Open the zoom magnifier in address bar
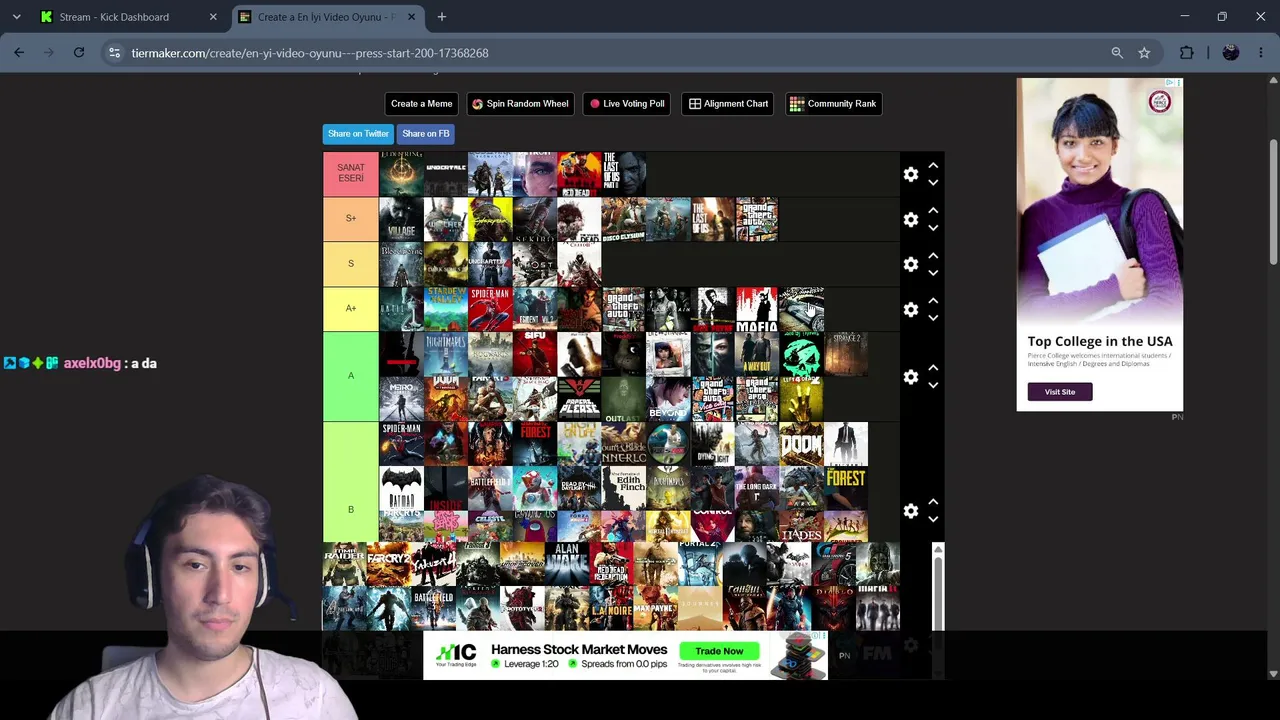 pyautogui.click(x=1117, y=53)
